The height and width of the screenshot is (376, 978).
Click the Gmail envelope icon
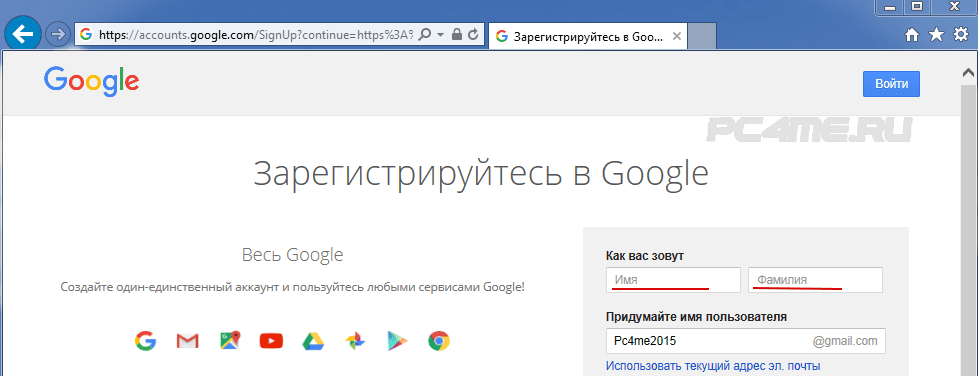click(x=187, y=341)
